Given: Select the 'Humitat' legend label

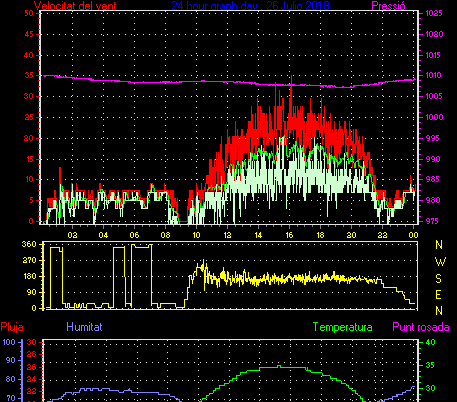Looking at the screenshot, I should click(x=84, y=327).
